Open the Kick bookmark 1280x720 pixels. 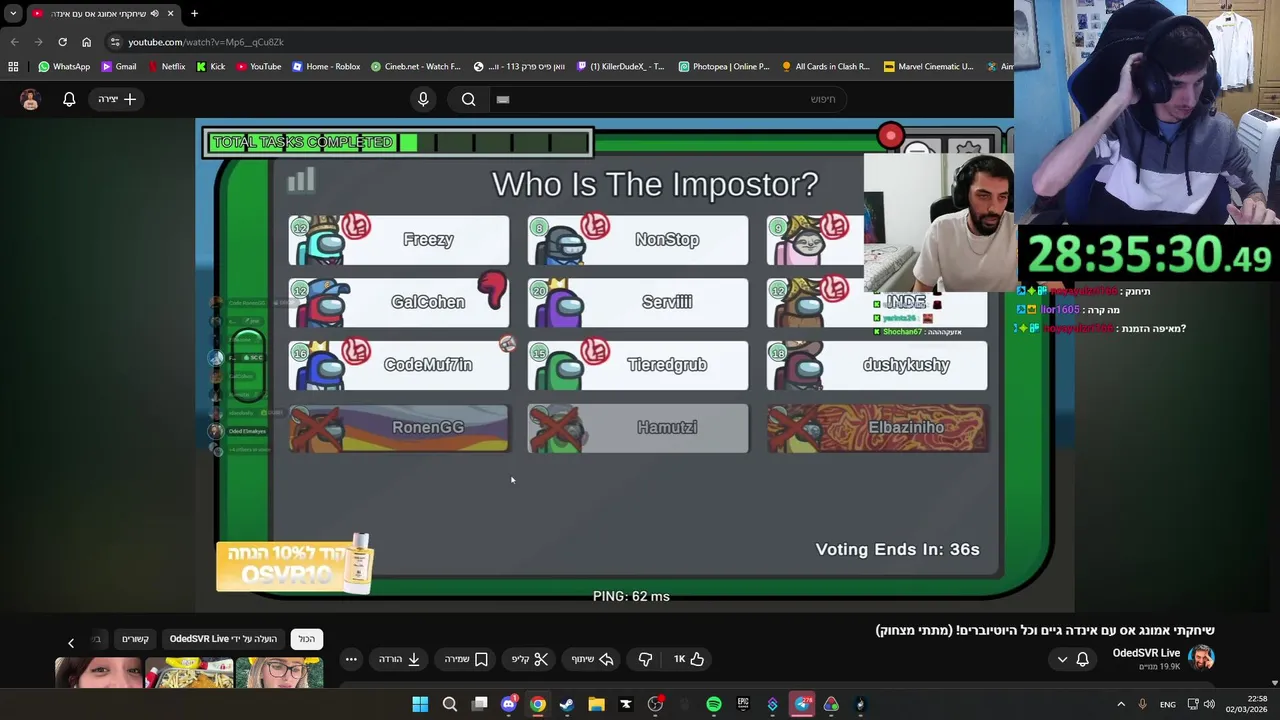point(210,67)
